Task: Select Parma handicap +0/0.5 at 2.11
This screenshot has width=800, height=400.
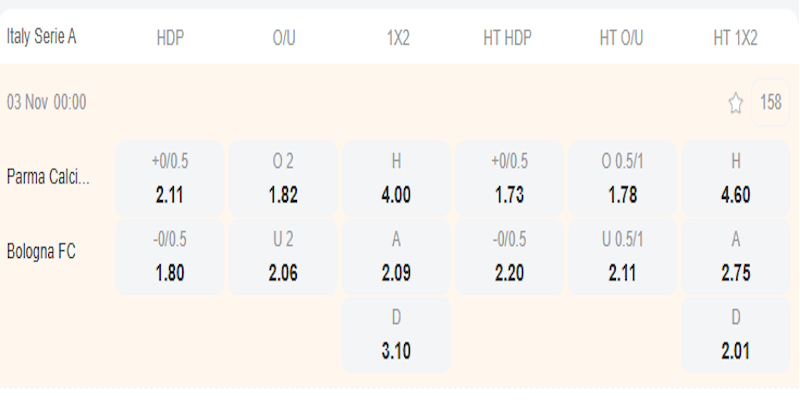Action: [x=170, y=179]
